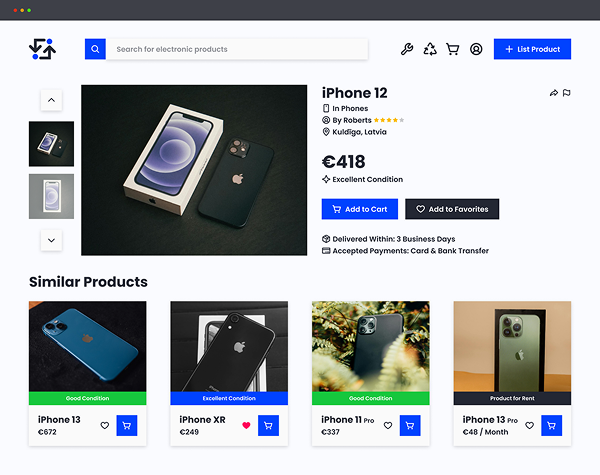The height and width of the screenshot is (475, 600).
Task: Open the recycle icon in header
Action: pyautogui.click(x=430, y=49)
